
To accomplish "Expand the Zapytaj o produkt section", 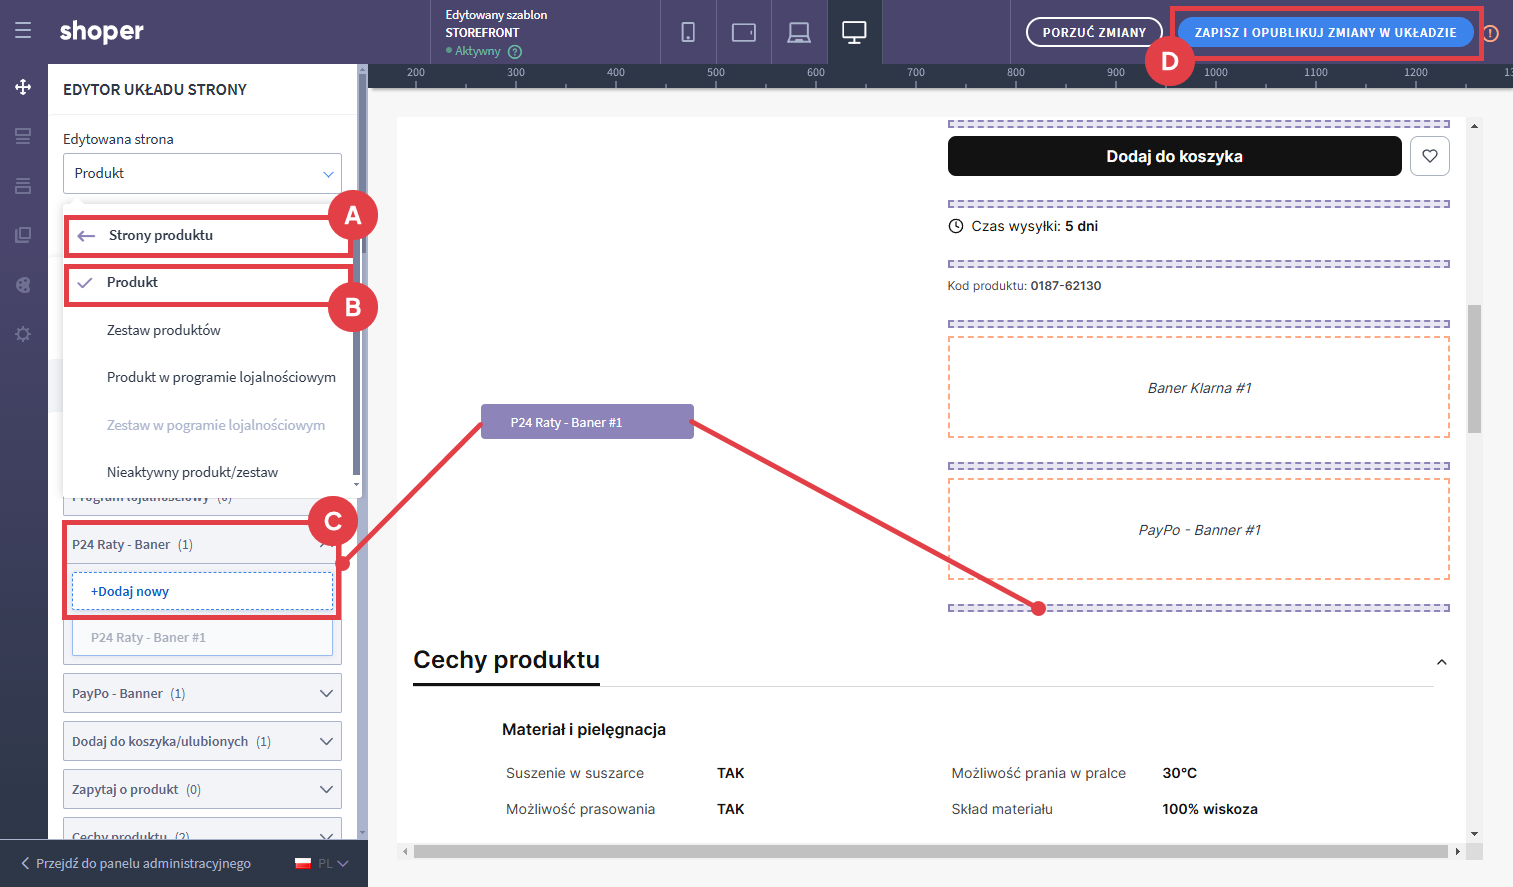I will (x=325, y=789).
